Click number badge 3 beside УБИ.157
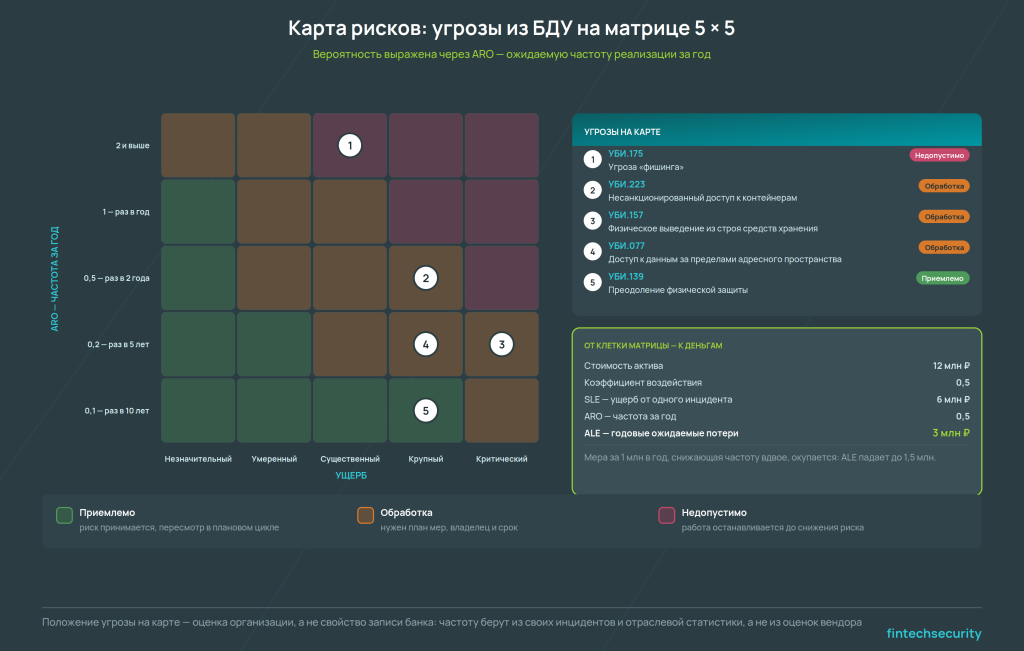Screen dimensions: 1024x651 coord(592,221)
